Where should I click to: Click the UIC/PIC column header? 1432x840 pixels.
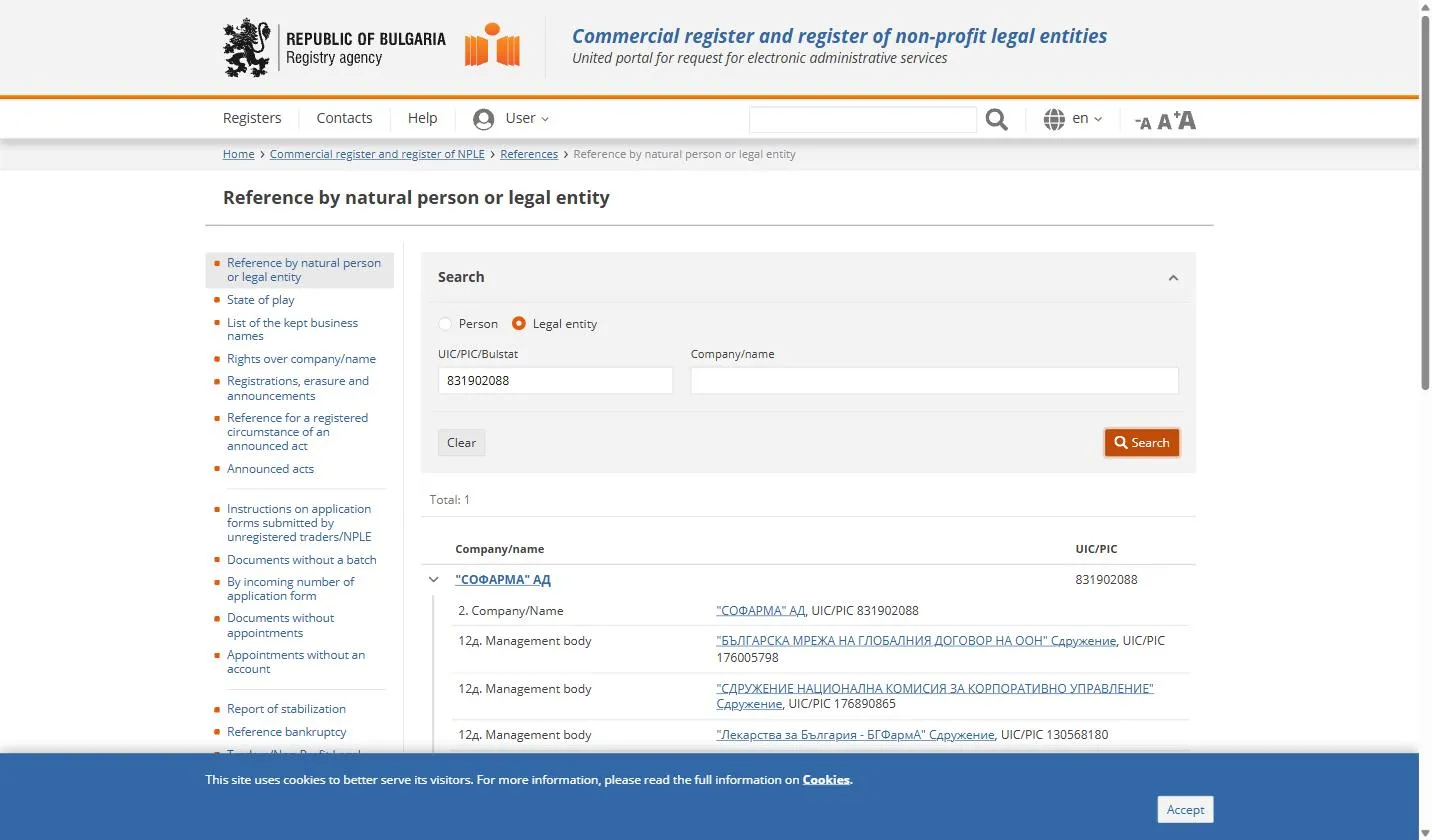[1096, 549]
